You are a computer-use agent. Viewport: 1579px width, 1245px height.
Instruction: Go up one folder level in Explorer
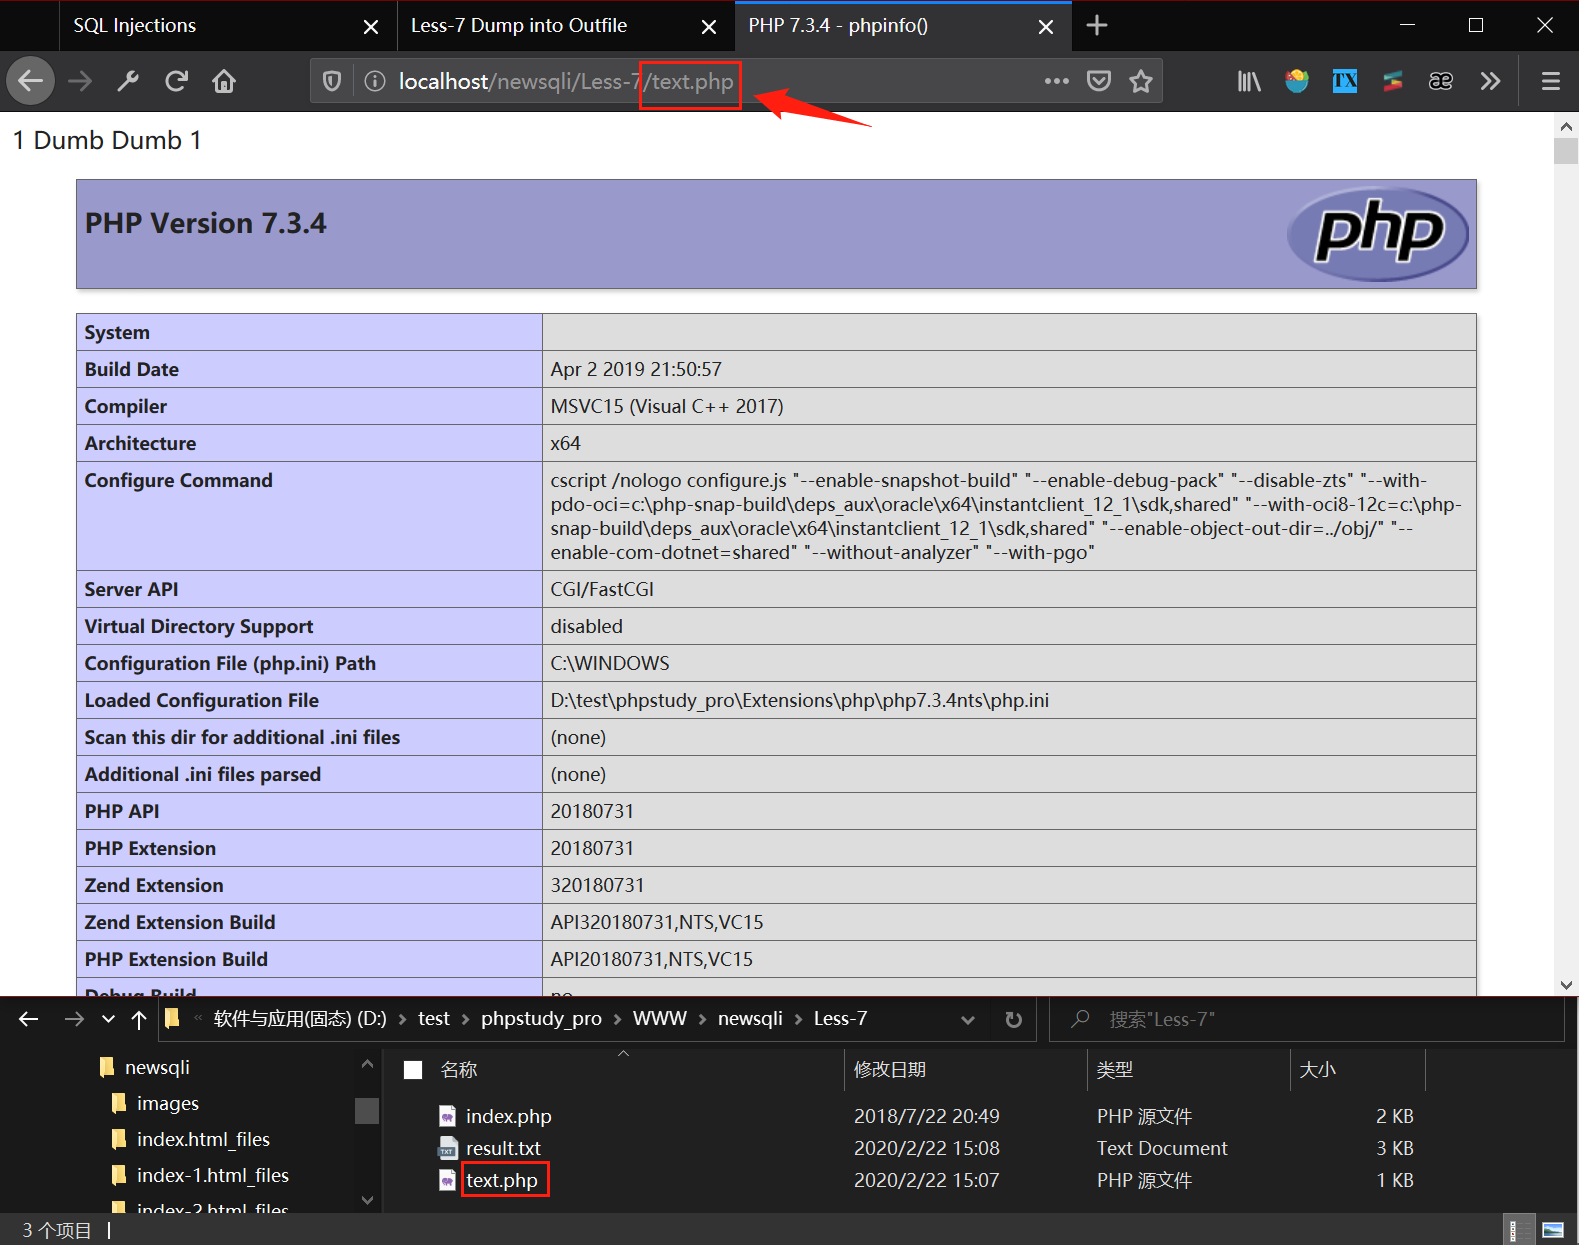(139, 1019)
